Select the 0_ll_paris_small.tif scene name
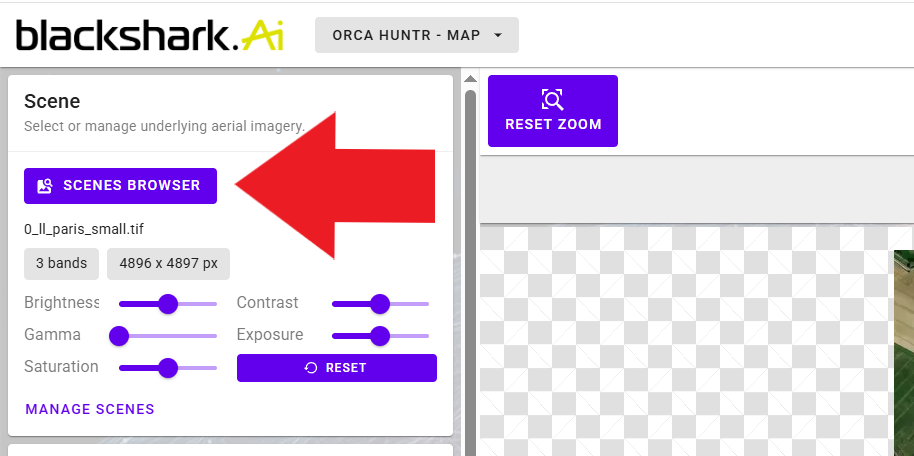The image size is (914, 456). click(x=84, y=229)
